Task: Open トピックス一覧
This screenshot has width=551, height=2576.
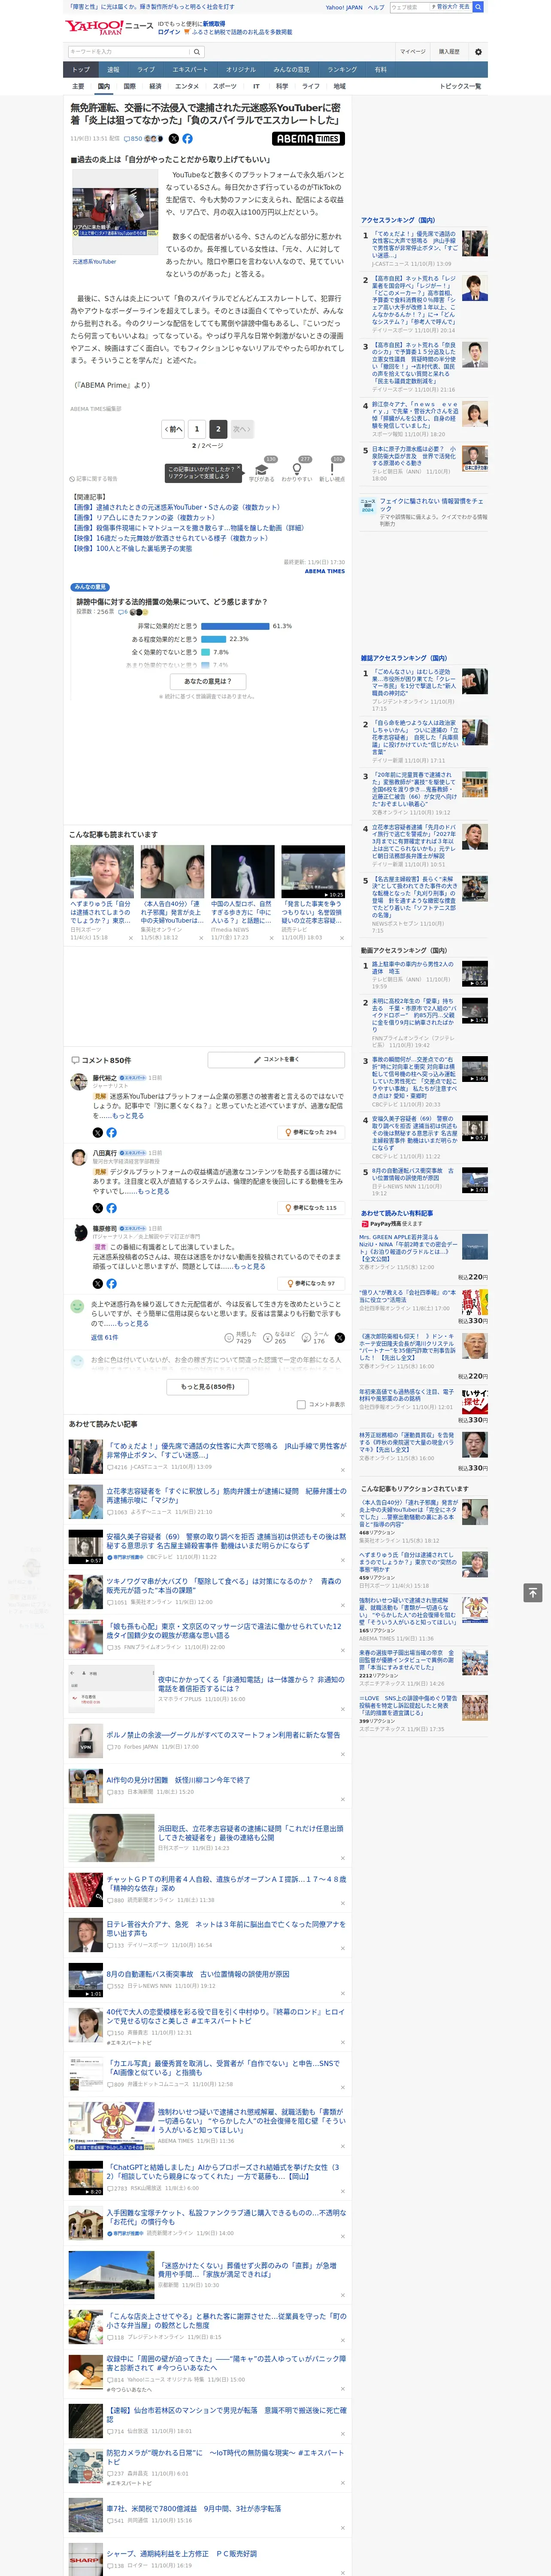Action: click(x=461, y=86)
